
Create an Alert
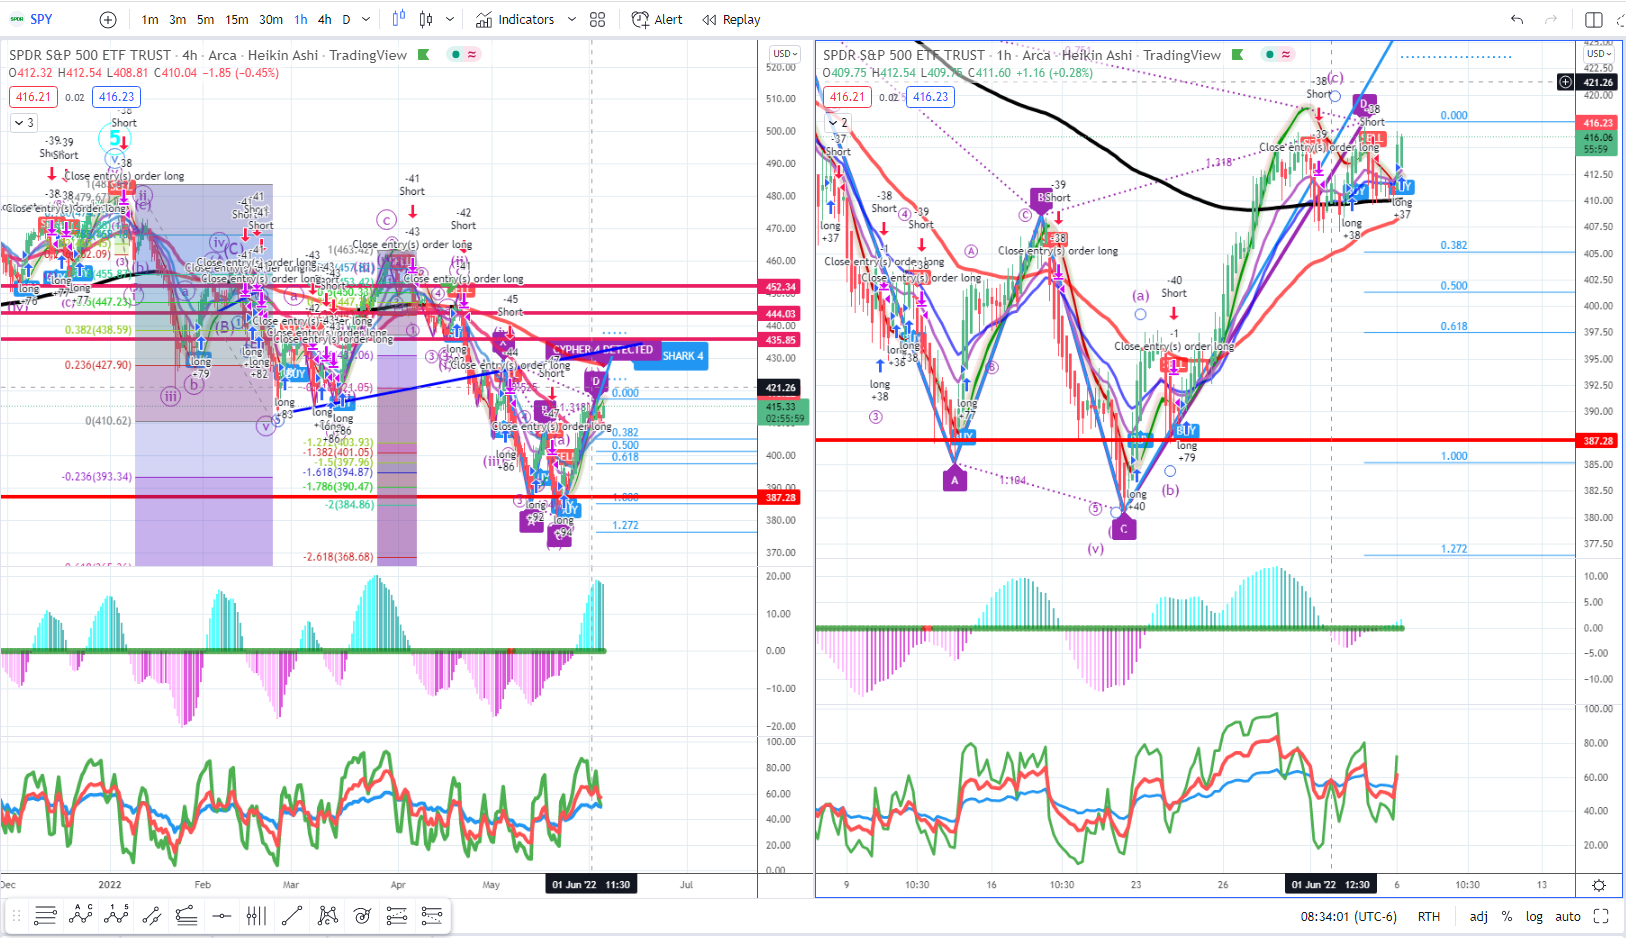tap(657, 20)
